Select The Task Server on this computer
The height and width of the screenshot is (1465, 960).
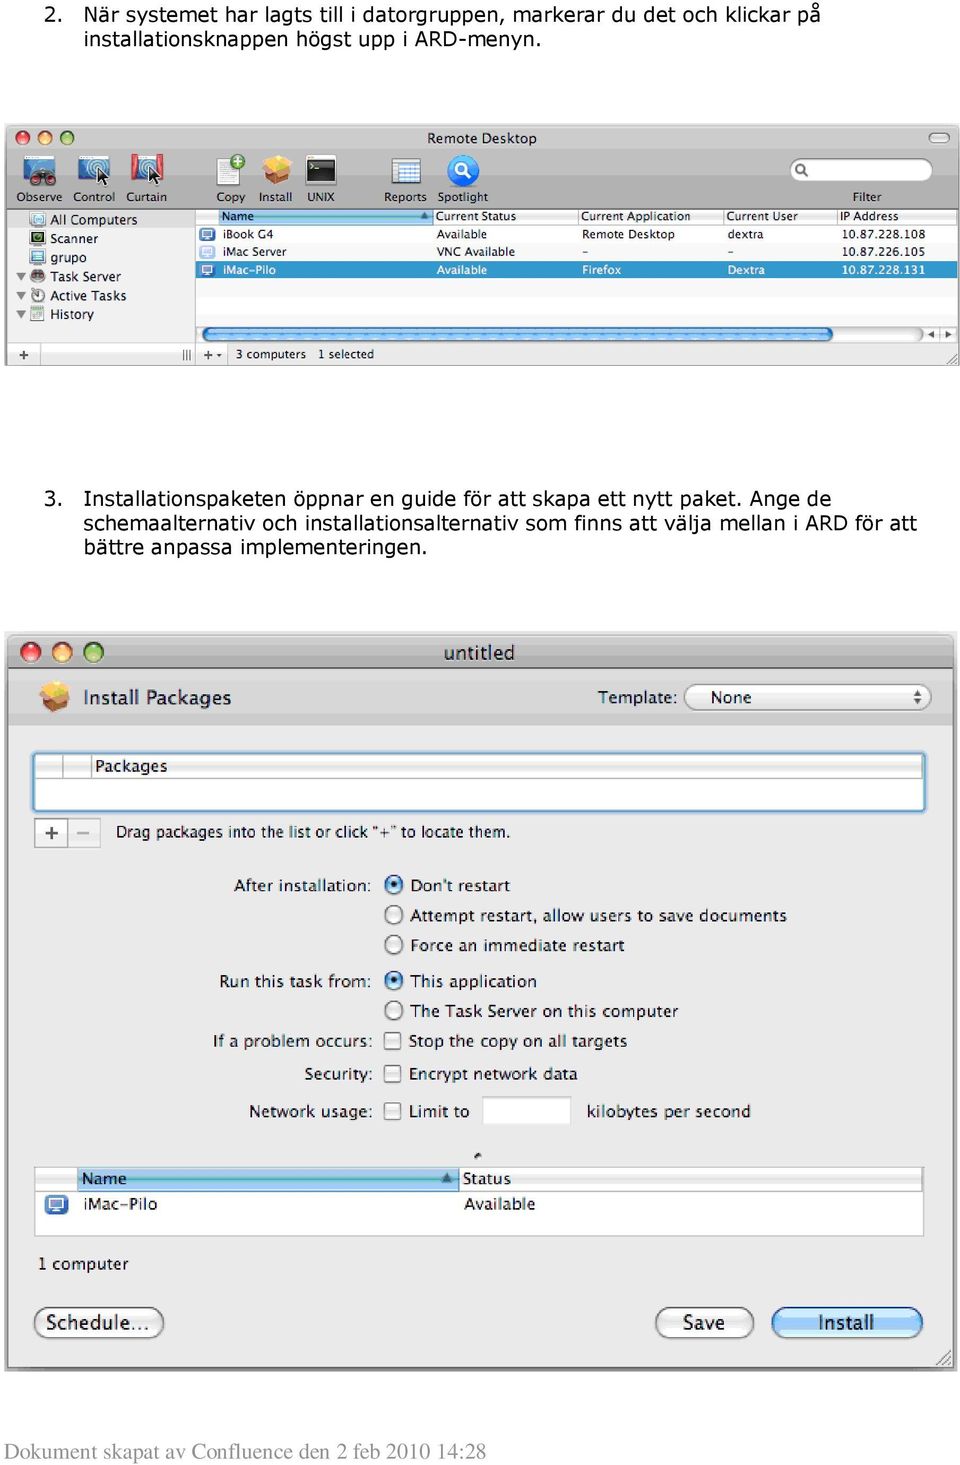tap(394, 1011)
